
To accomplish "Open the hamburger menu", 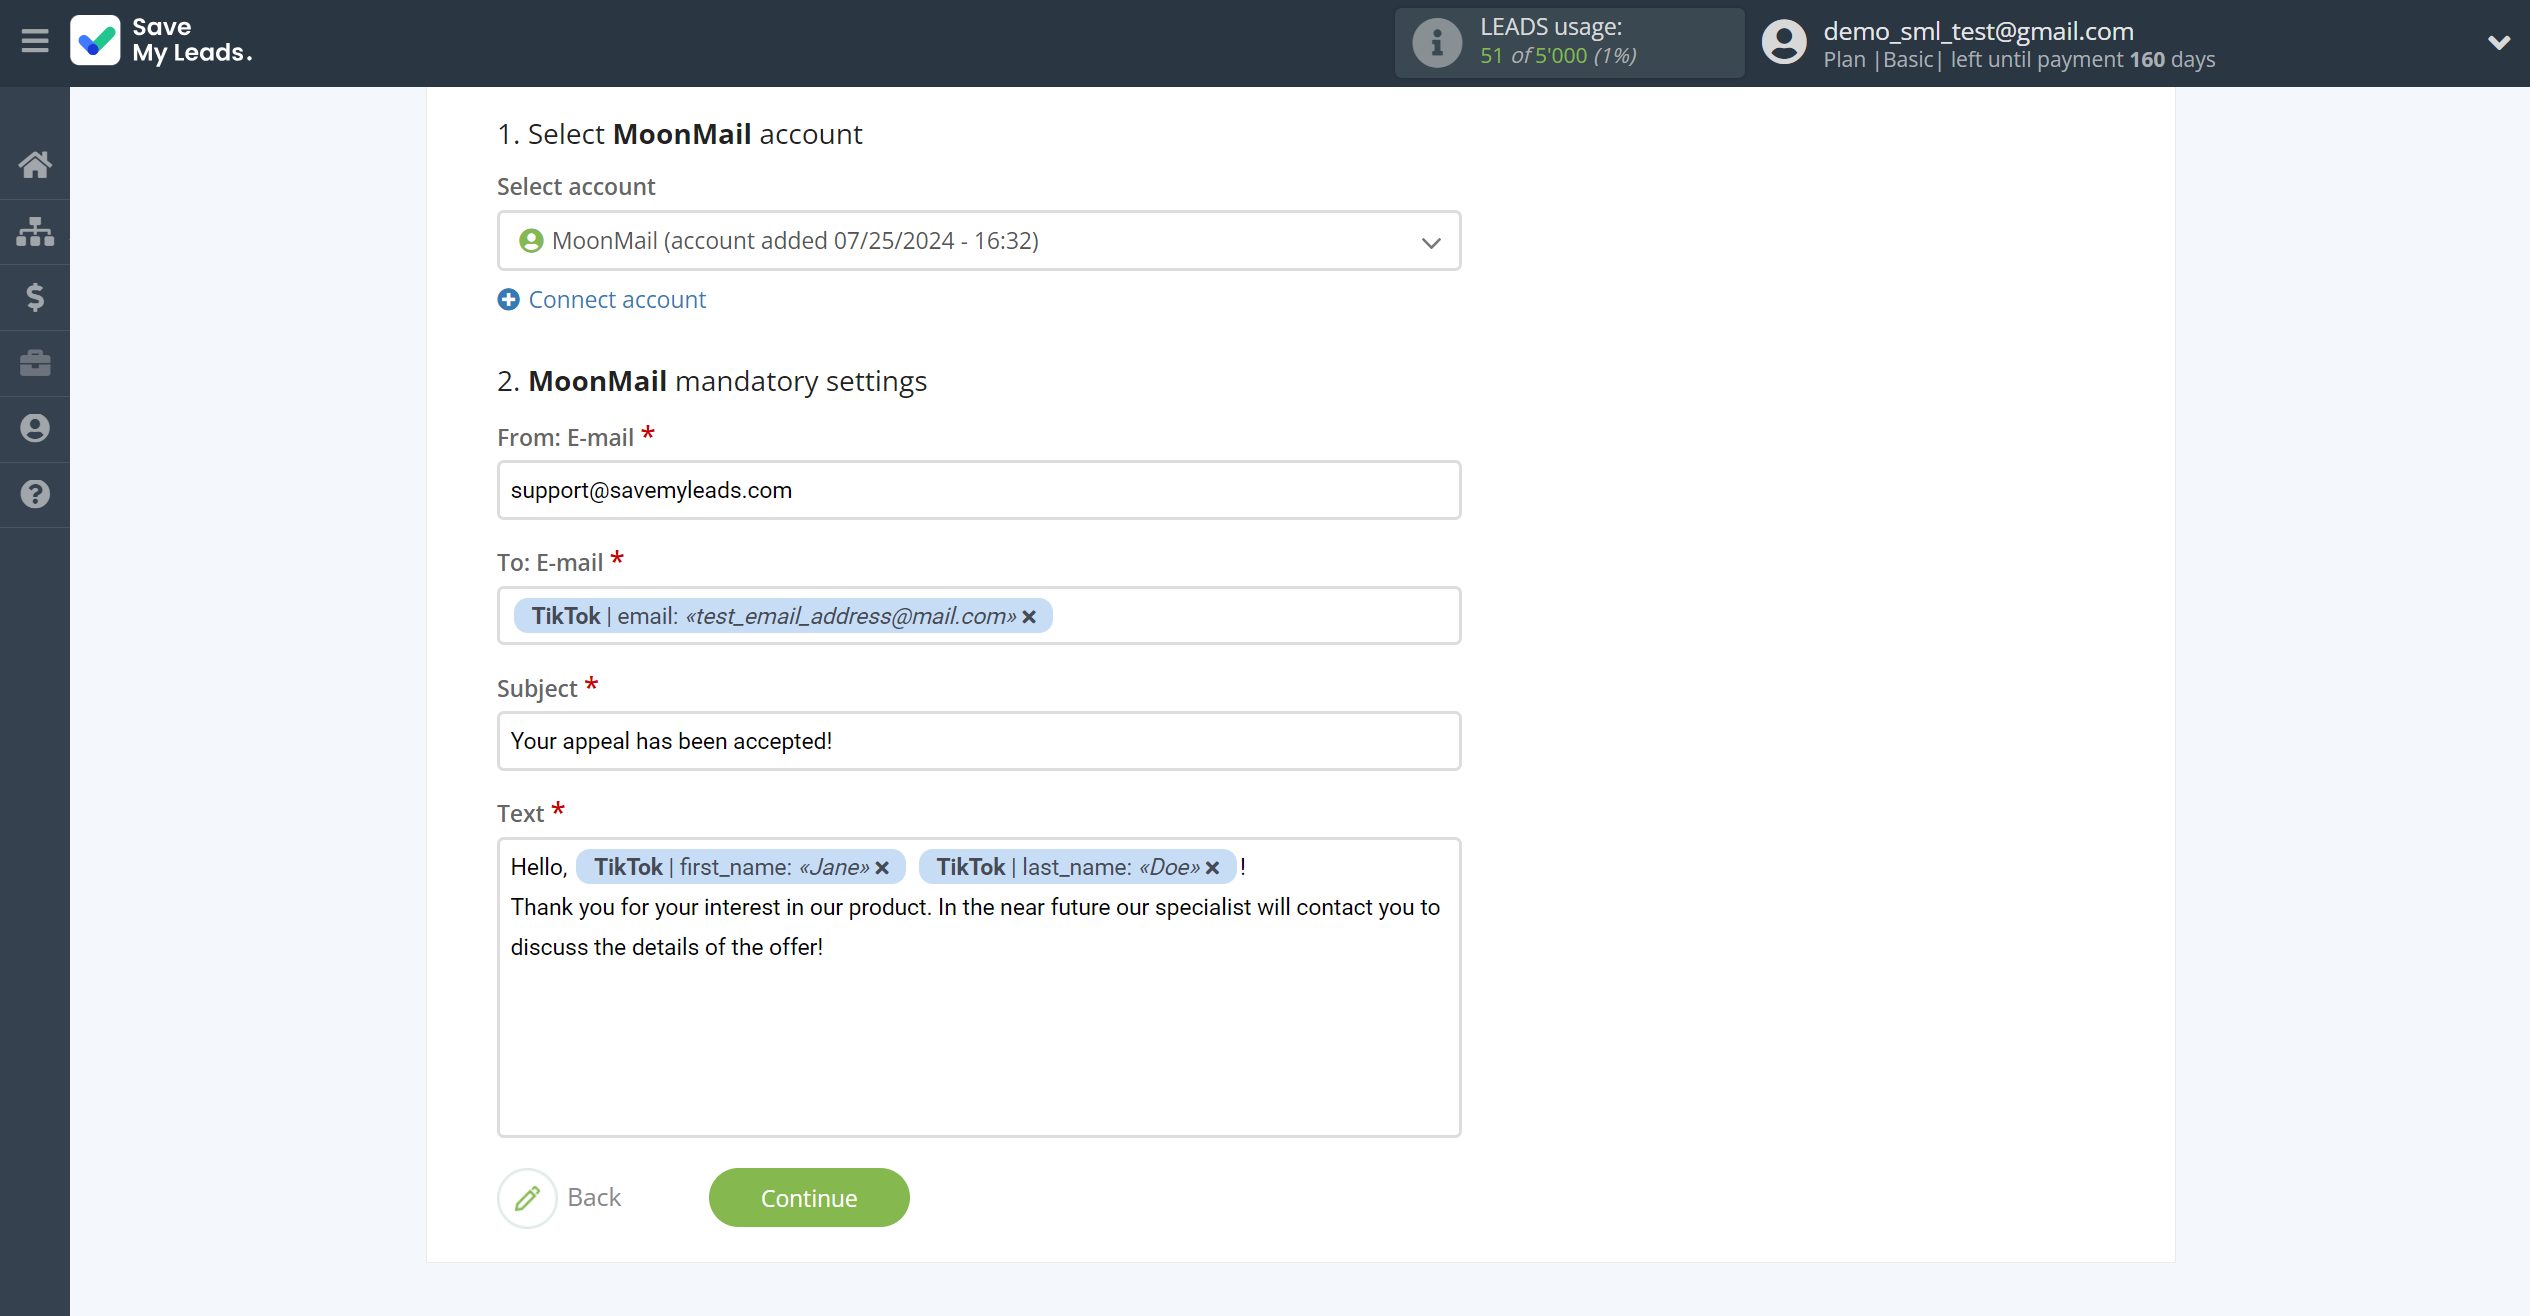I will [x=35, y=41].
